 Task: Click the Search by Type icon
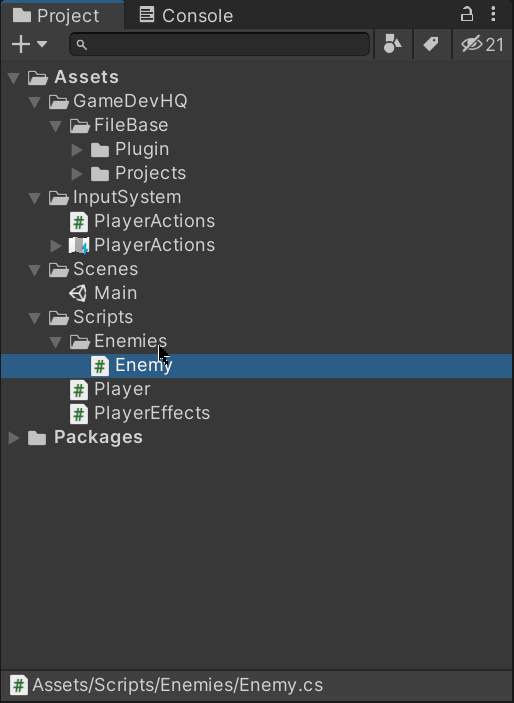coord(393,44)
